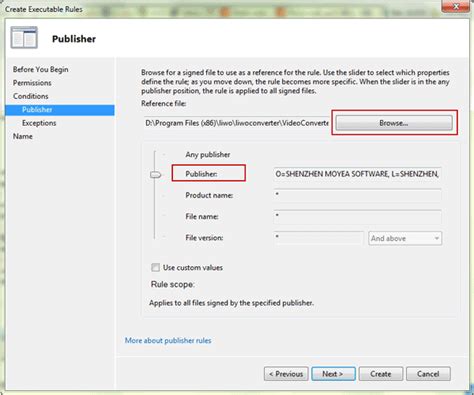
Task: Click the File name field
Action: tap(357, 217)
